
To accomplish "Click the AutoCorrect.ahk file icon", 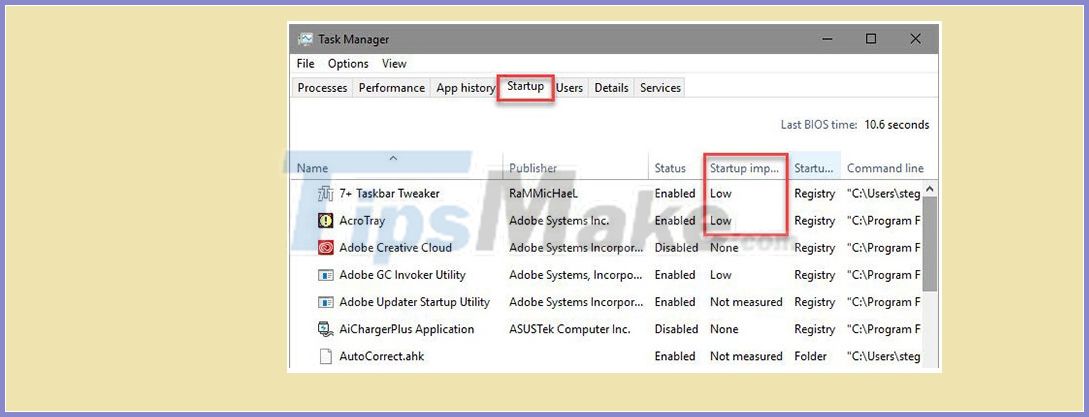I will point(326,356).
